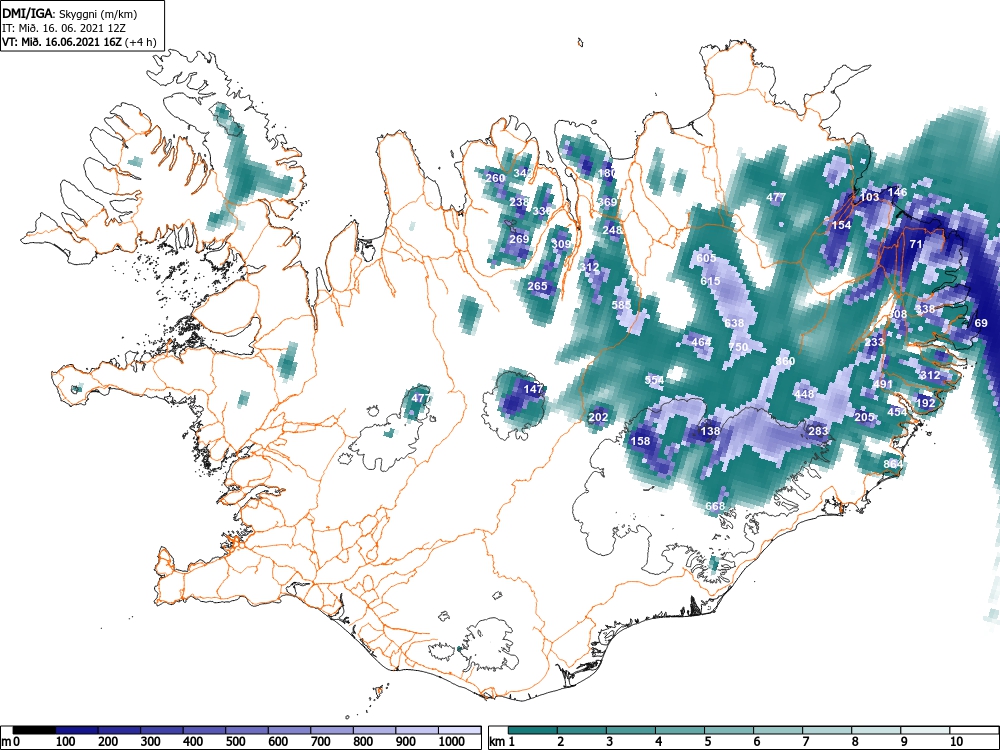Click the visibility value '238'
Image resolution: width=1000 pixels, height=750 pixels.
tap(519, 202)
